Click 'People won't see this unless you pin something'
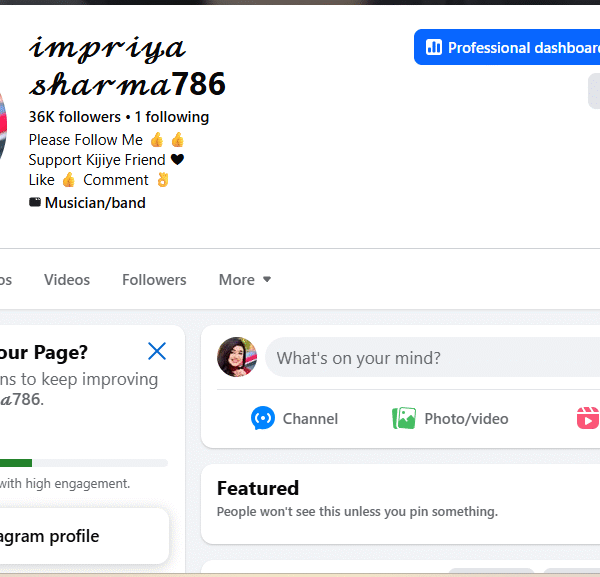Image resolution: width=600 pixels, height=577 pixels. [x=357, y=512]
